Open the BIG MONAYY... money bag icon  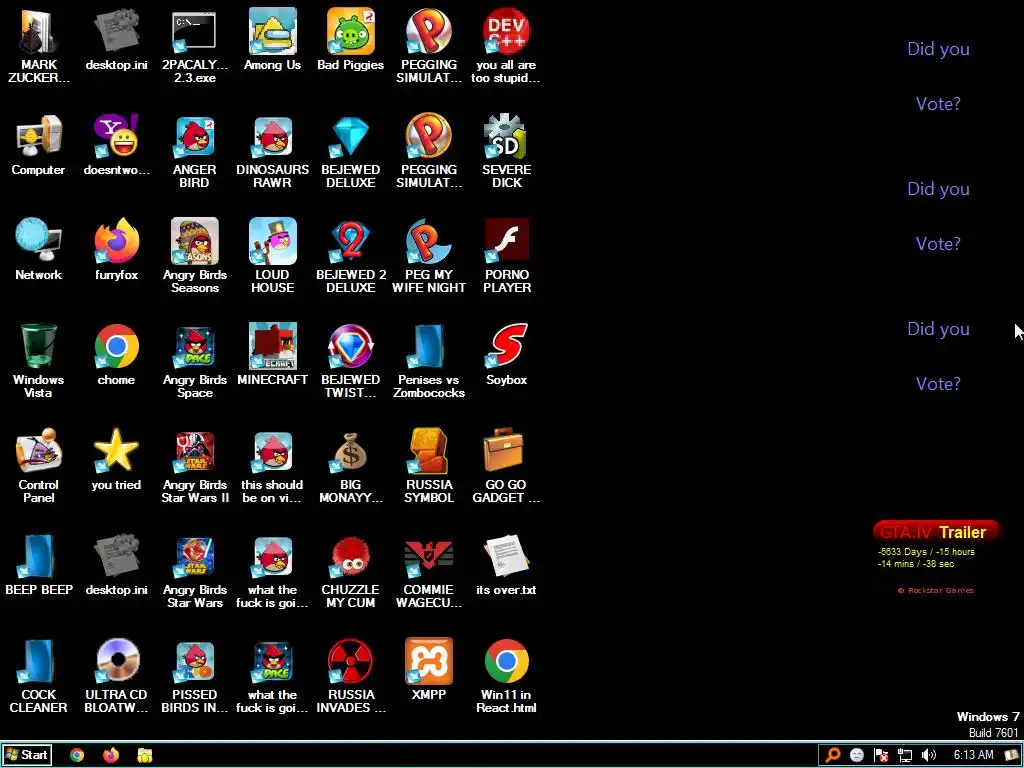(351, 466)
